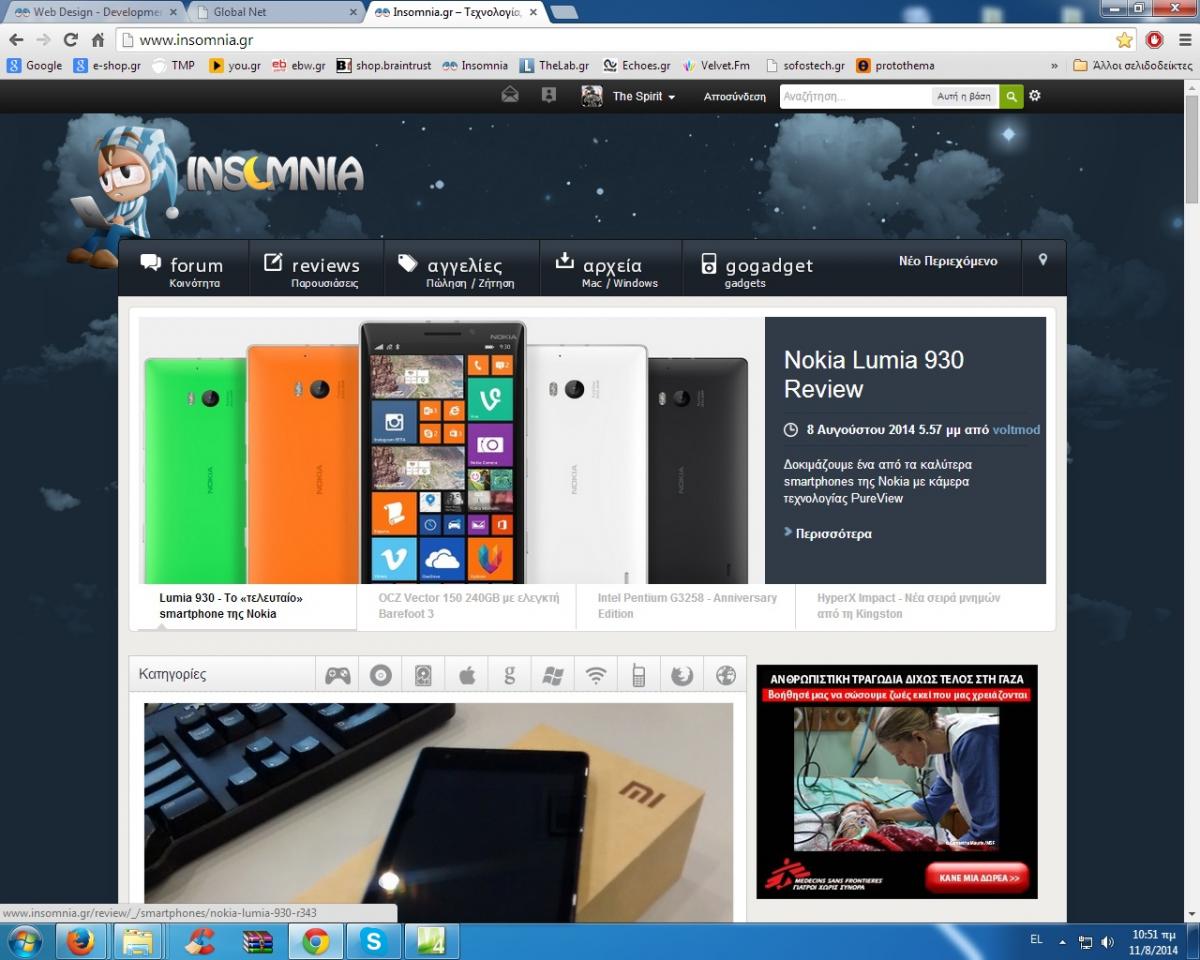Click the vertical page scrollbar

1191,500
